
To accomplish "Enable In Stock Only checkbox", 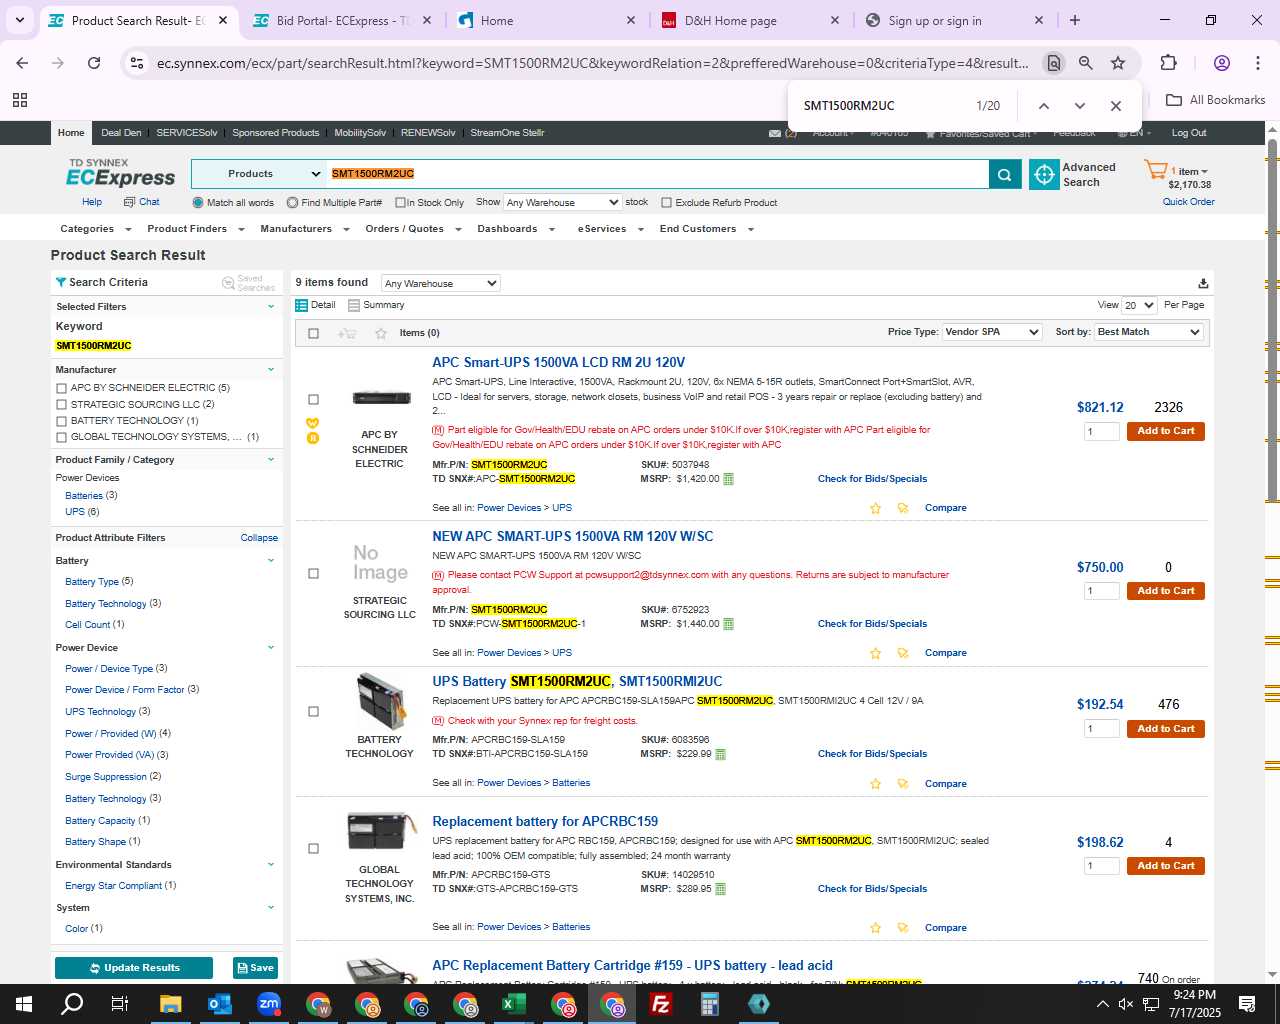I will pos(400,203).
